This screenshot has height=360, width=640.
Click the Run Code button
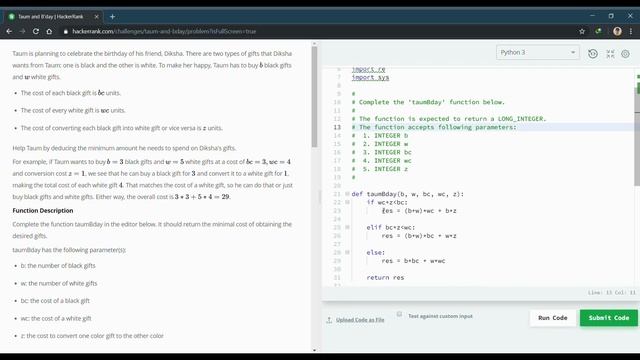553,318
